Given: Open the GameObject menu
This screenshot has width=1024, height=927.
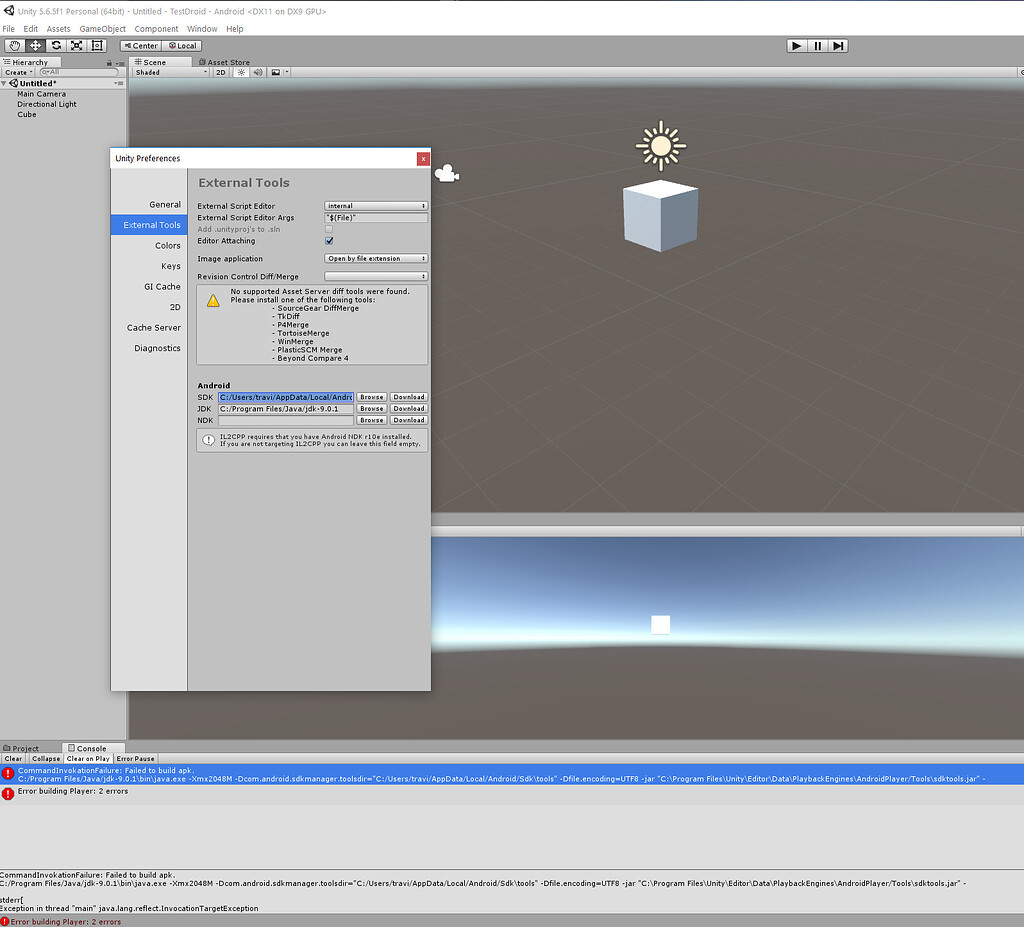Looking at the screenshot, I should pyautogui.click(x=102, y=29).
